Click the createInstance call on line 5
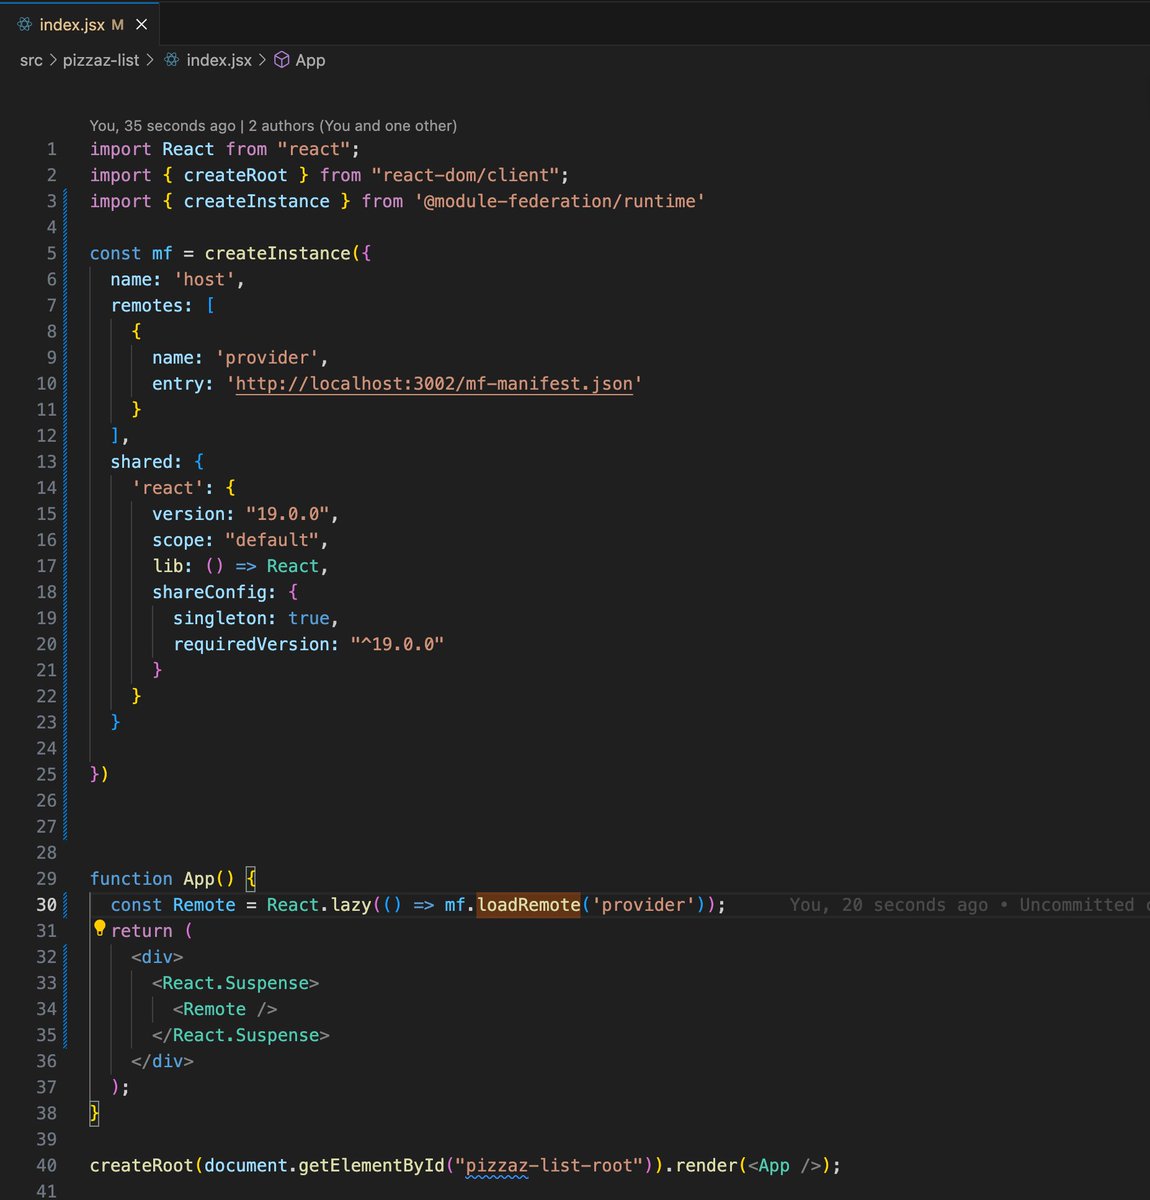1150x1200 pixels. [x=278, y=254]
